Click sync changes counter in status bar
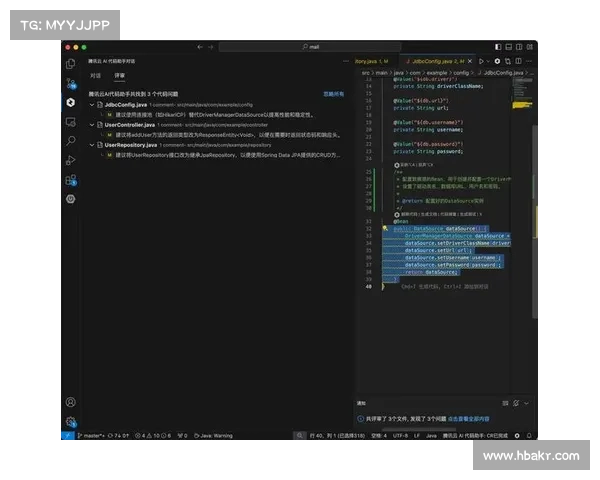This screenshot has height=480, width=600. click(119, 436)
